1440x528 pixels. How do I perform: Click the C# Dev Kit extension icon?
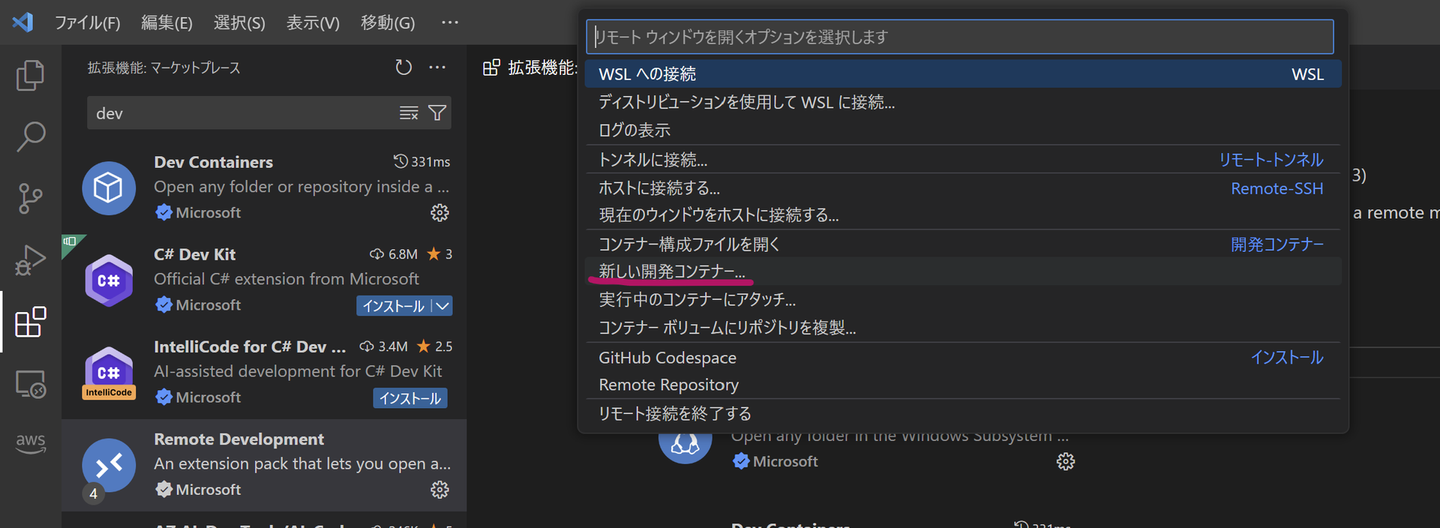coord(109,280)
